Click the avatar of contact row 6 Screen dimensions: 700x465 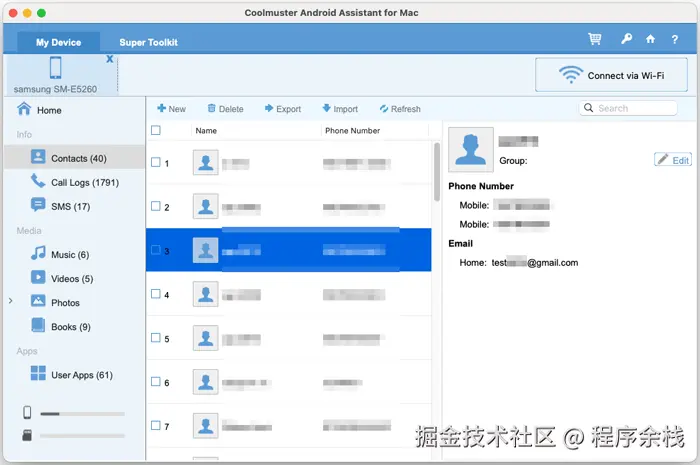pyautogui.click(x=205, y=382)
